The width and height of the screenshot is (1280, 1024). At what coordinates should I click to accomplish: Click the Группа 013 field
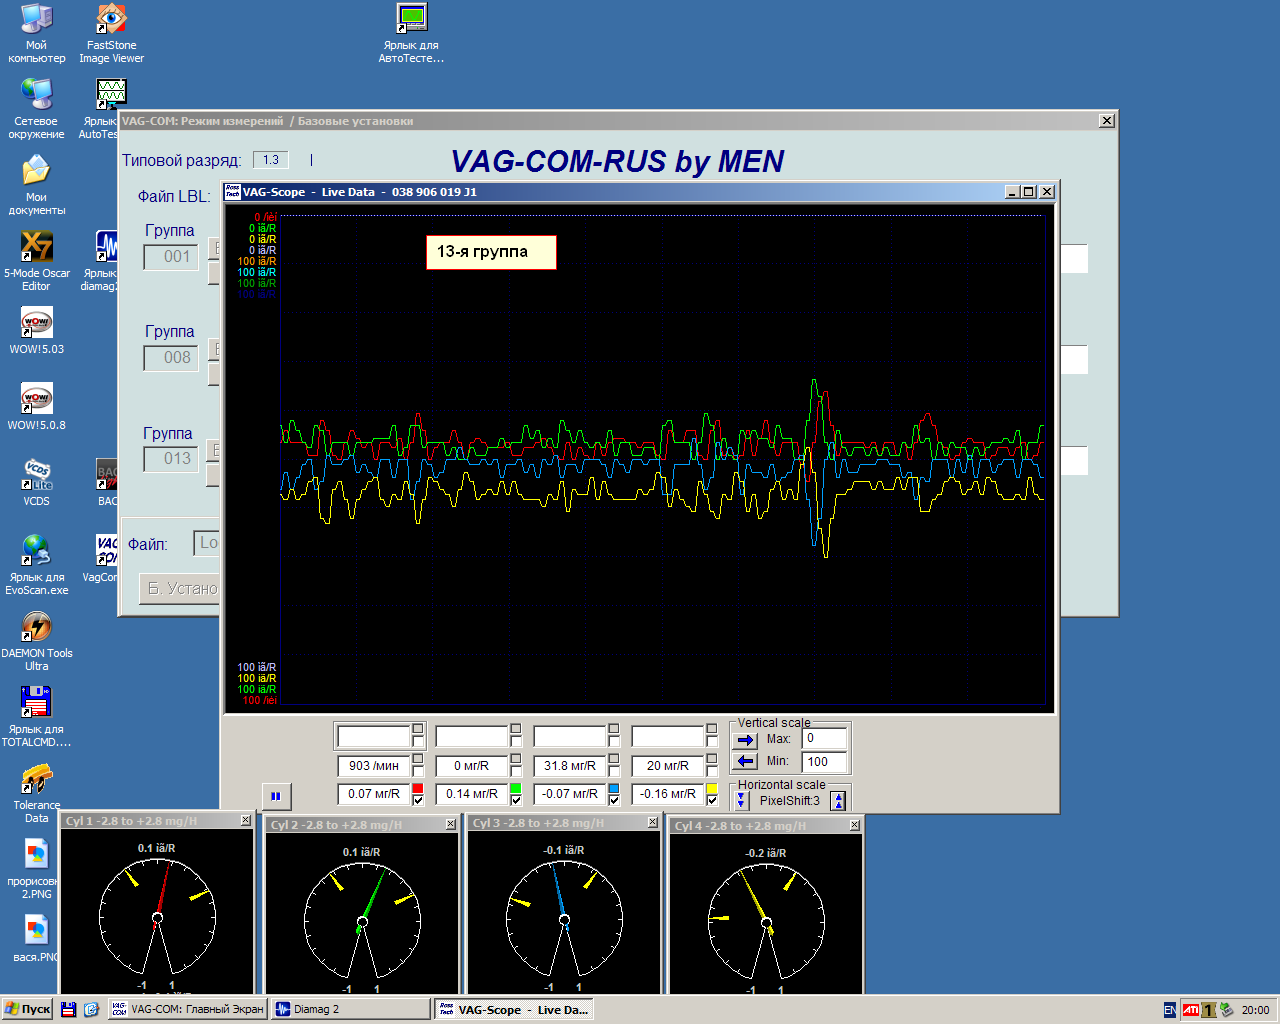[171, 459]
